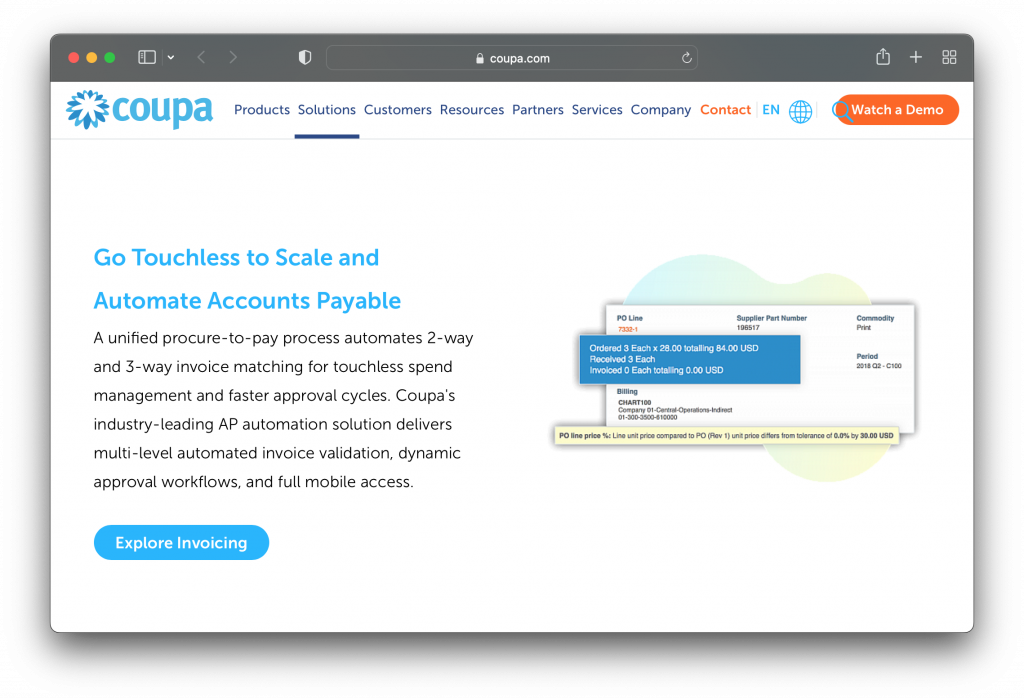Image resolution: width=1024 pixels, height=699 pixels.
Task: Open the Company menu
Action: [x=660, y=110]
